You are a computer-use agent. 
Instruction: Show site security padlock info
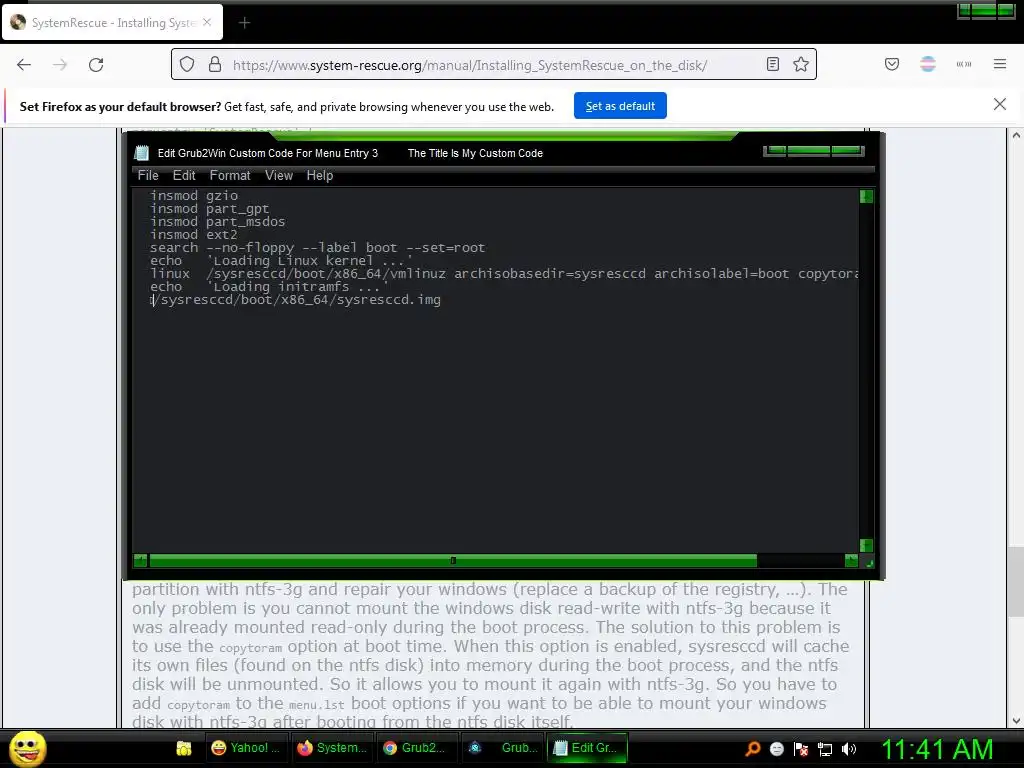coord(215,65)
